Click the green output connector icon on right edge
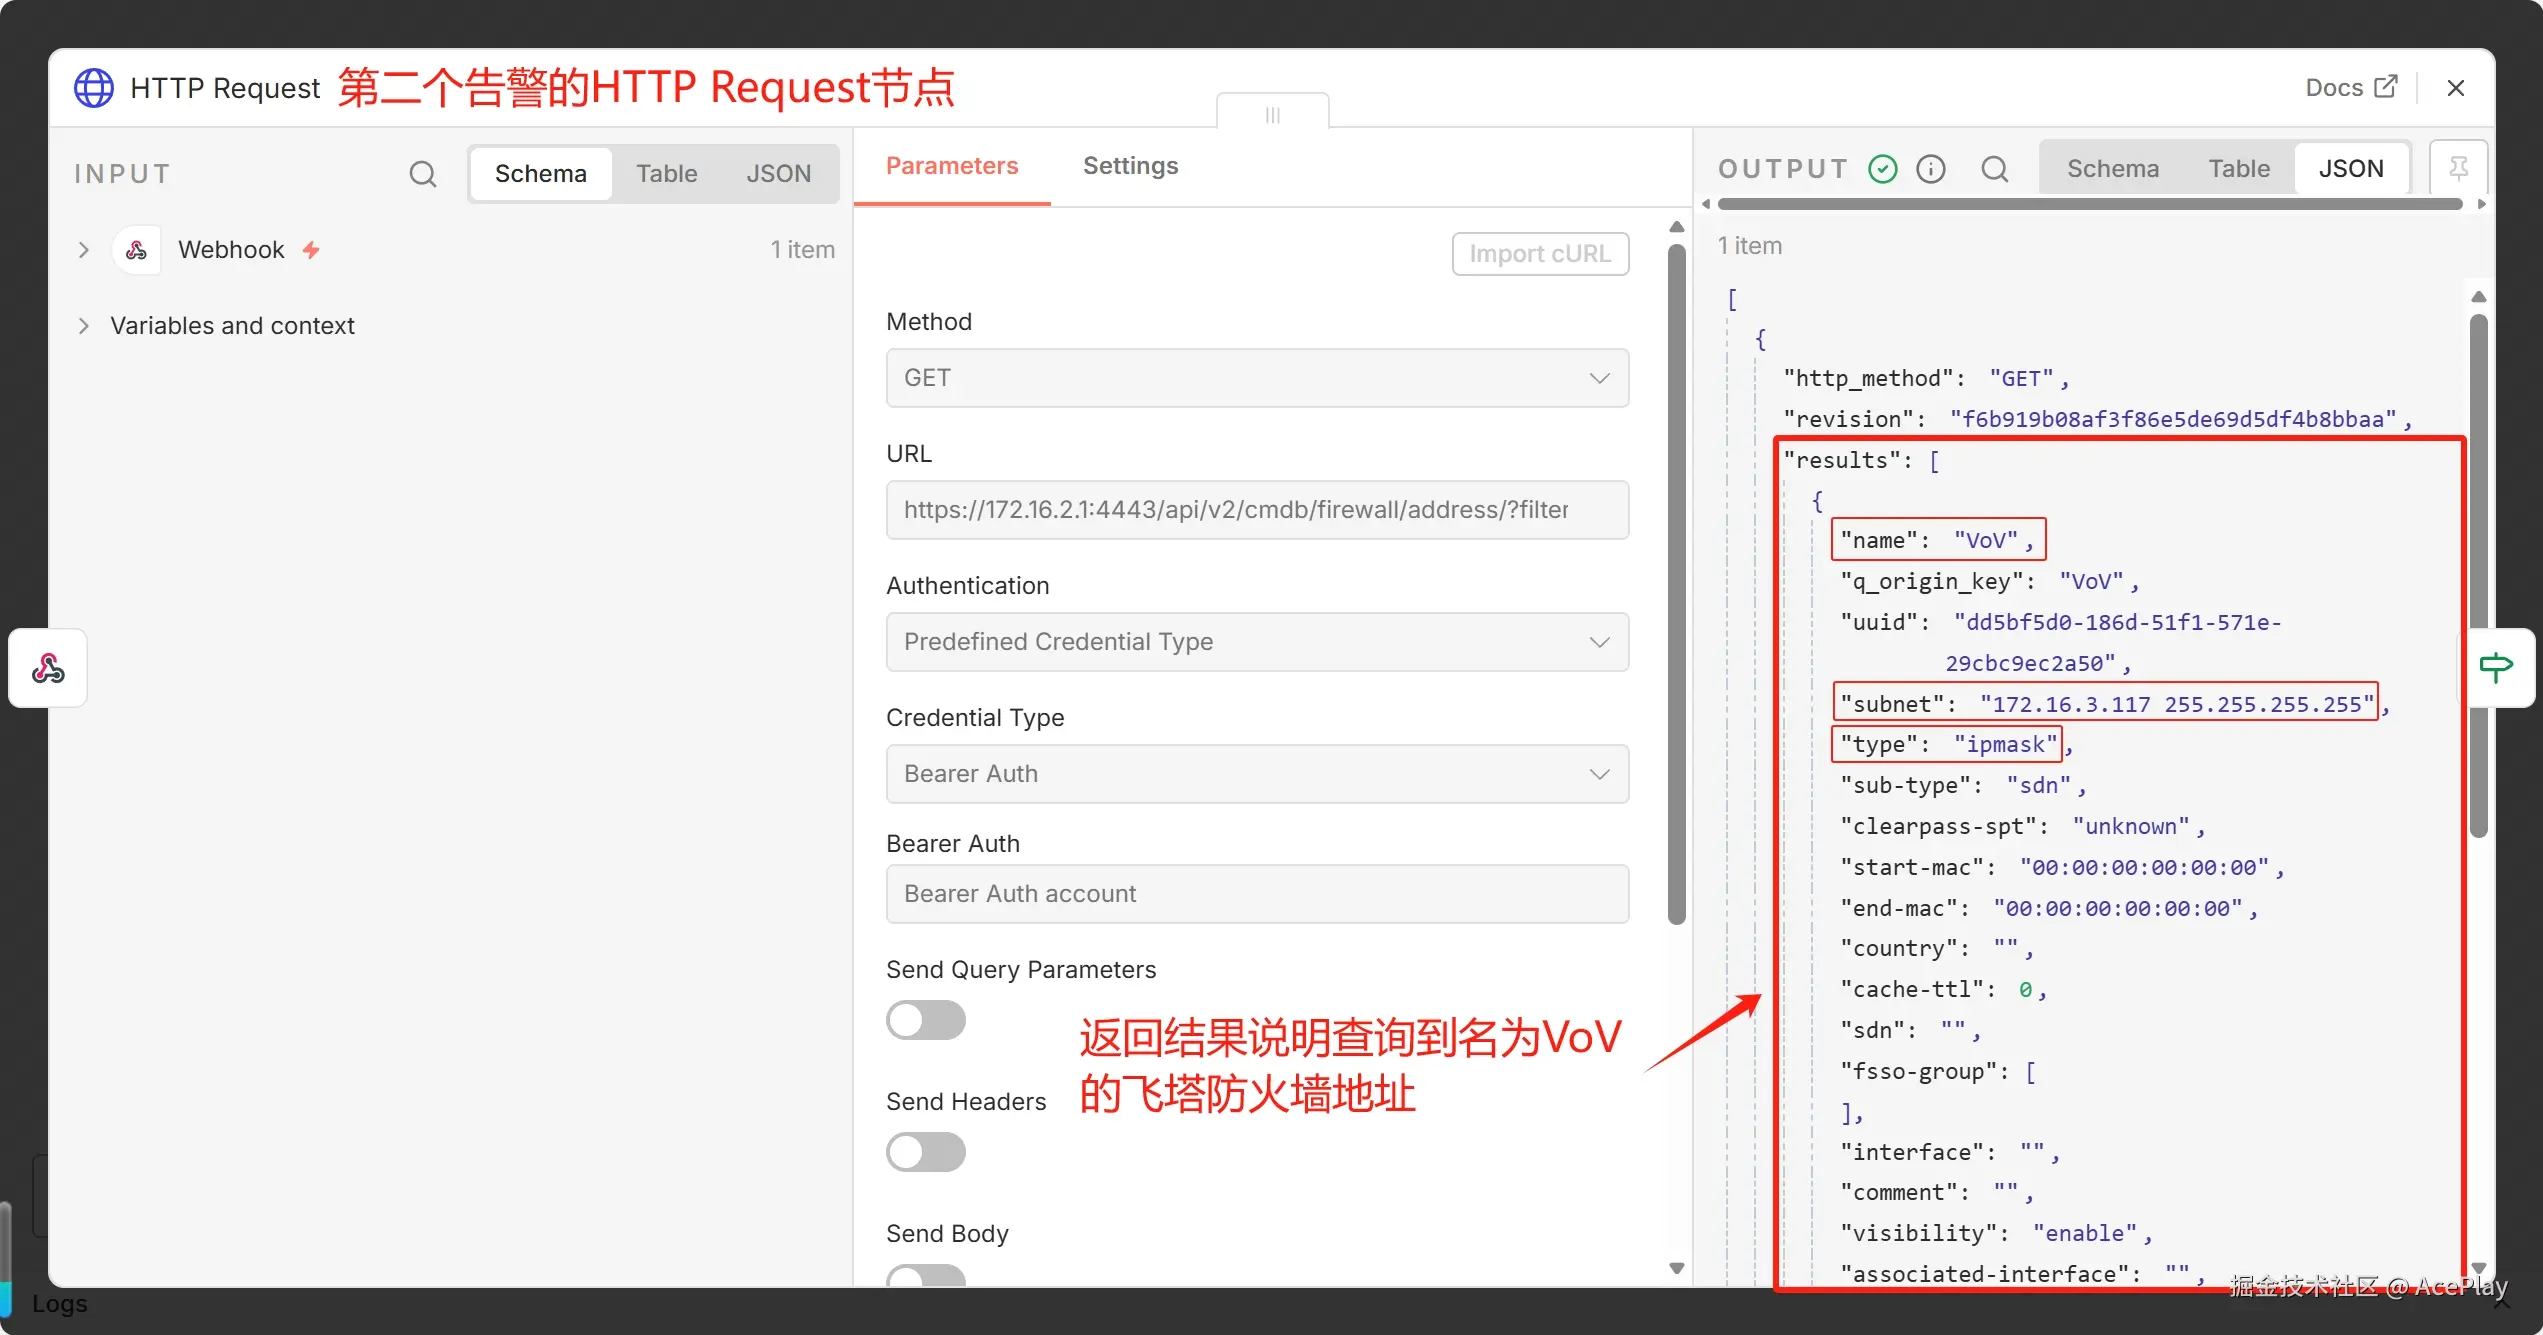 pos(2498,666)
